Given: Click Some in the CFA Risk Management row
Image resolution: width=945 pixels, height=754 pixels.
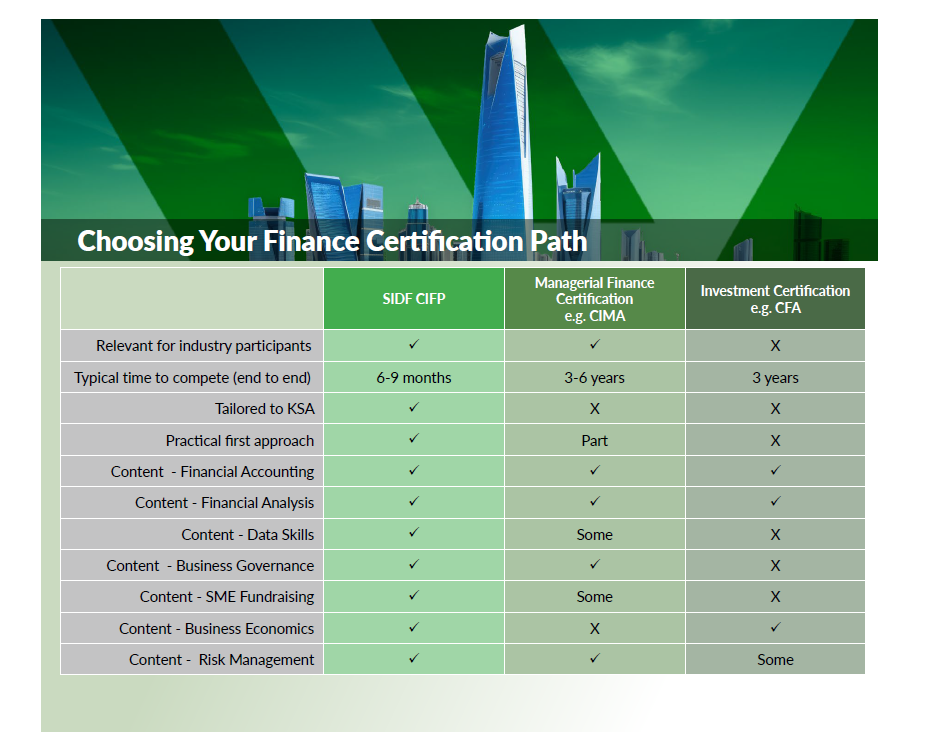Looking at the screenshot, I should [x=775, y=660].
